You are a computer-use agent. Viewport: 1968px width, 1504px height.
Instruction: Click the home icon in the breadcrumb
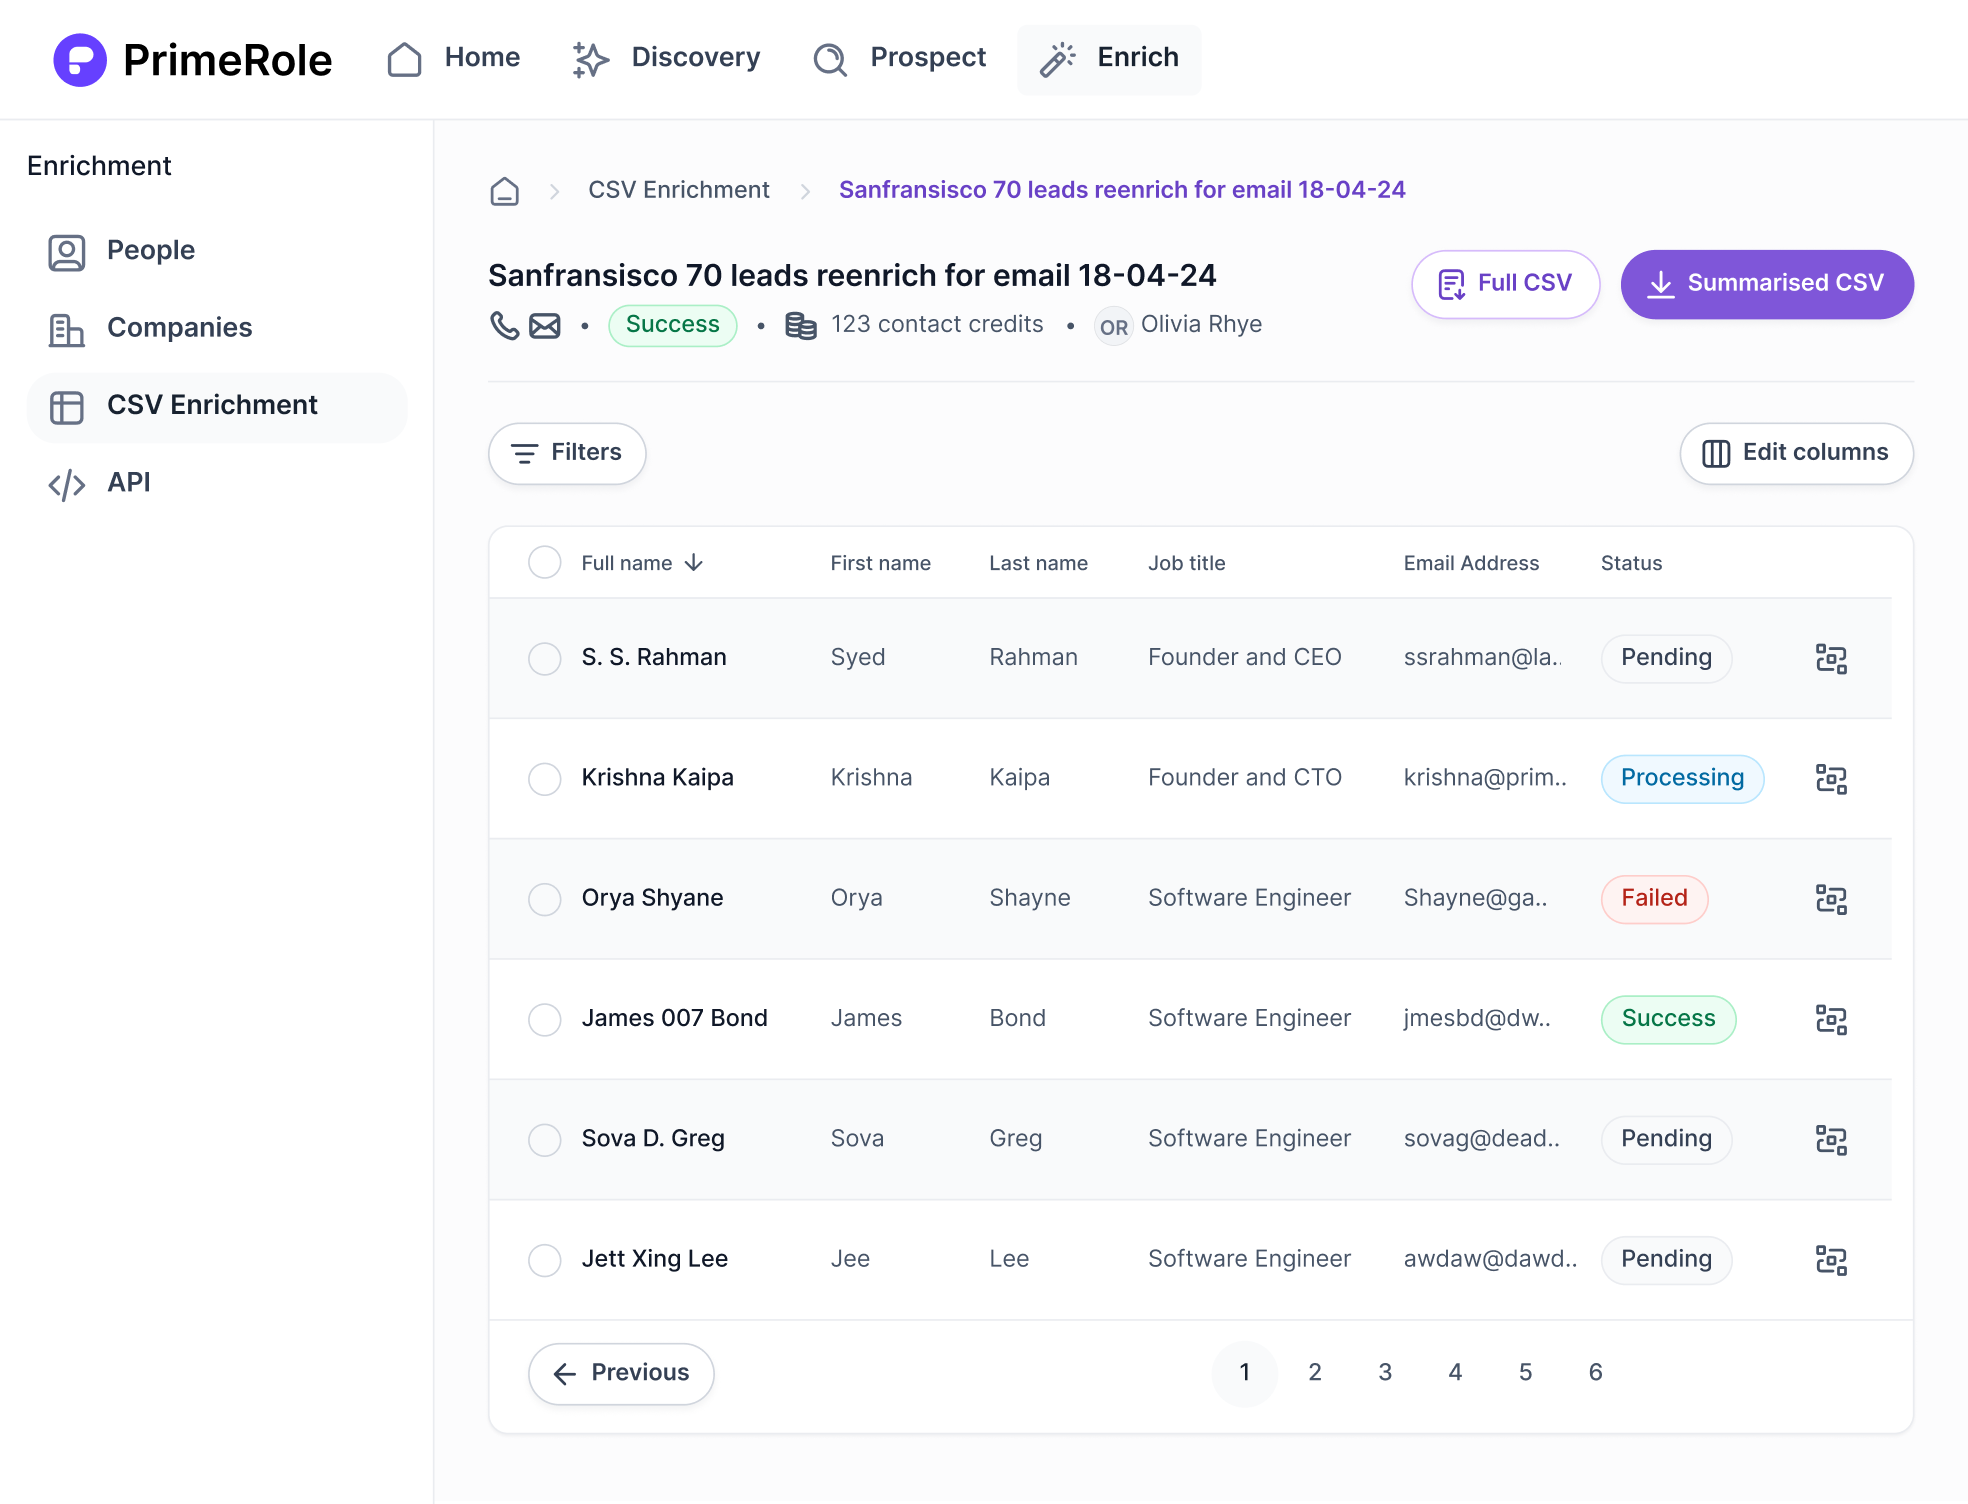(505, 190)
